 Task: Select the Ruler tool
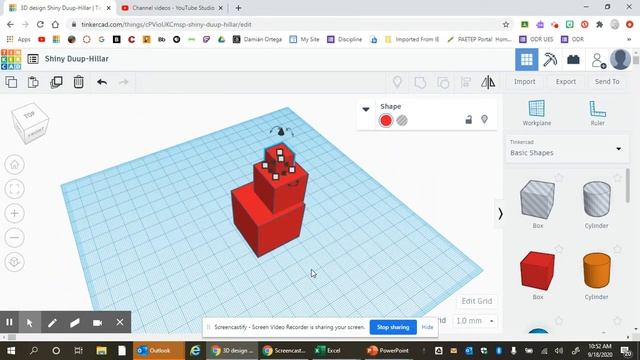click(x=598, y=113)
